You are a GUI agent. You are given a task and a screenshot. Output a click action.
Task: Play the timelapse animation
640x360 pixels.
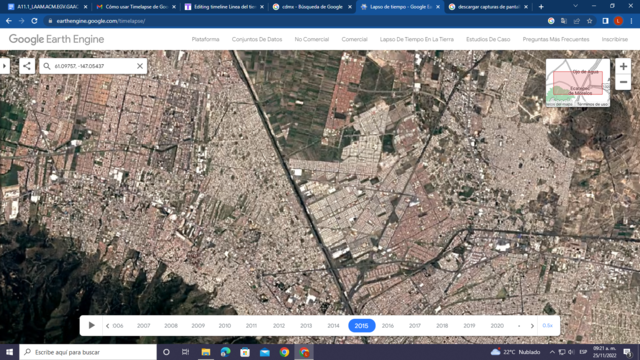91,325
